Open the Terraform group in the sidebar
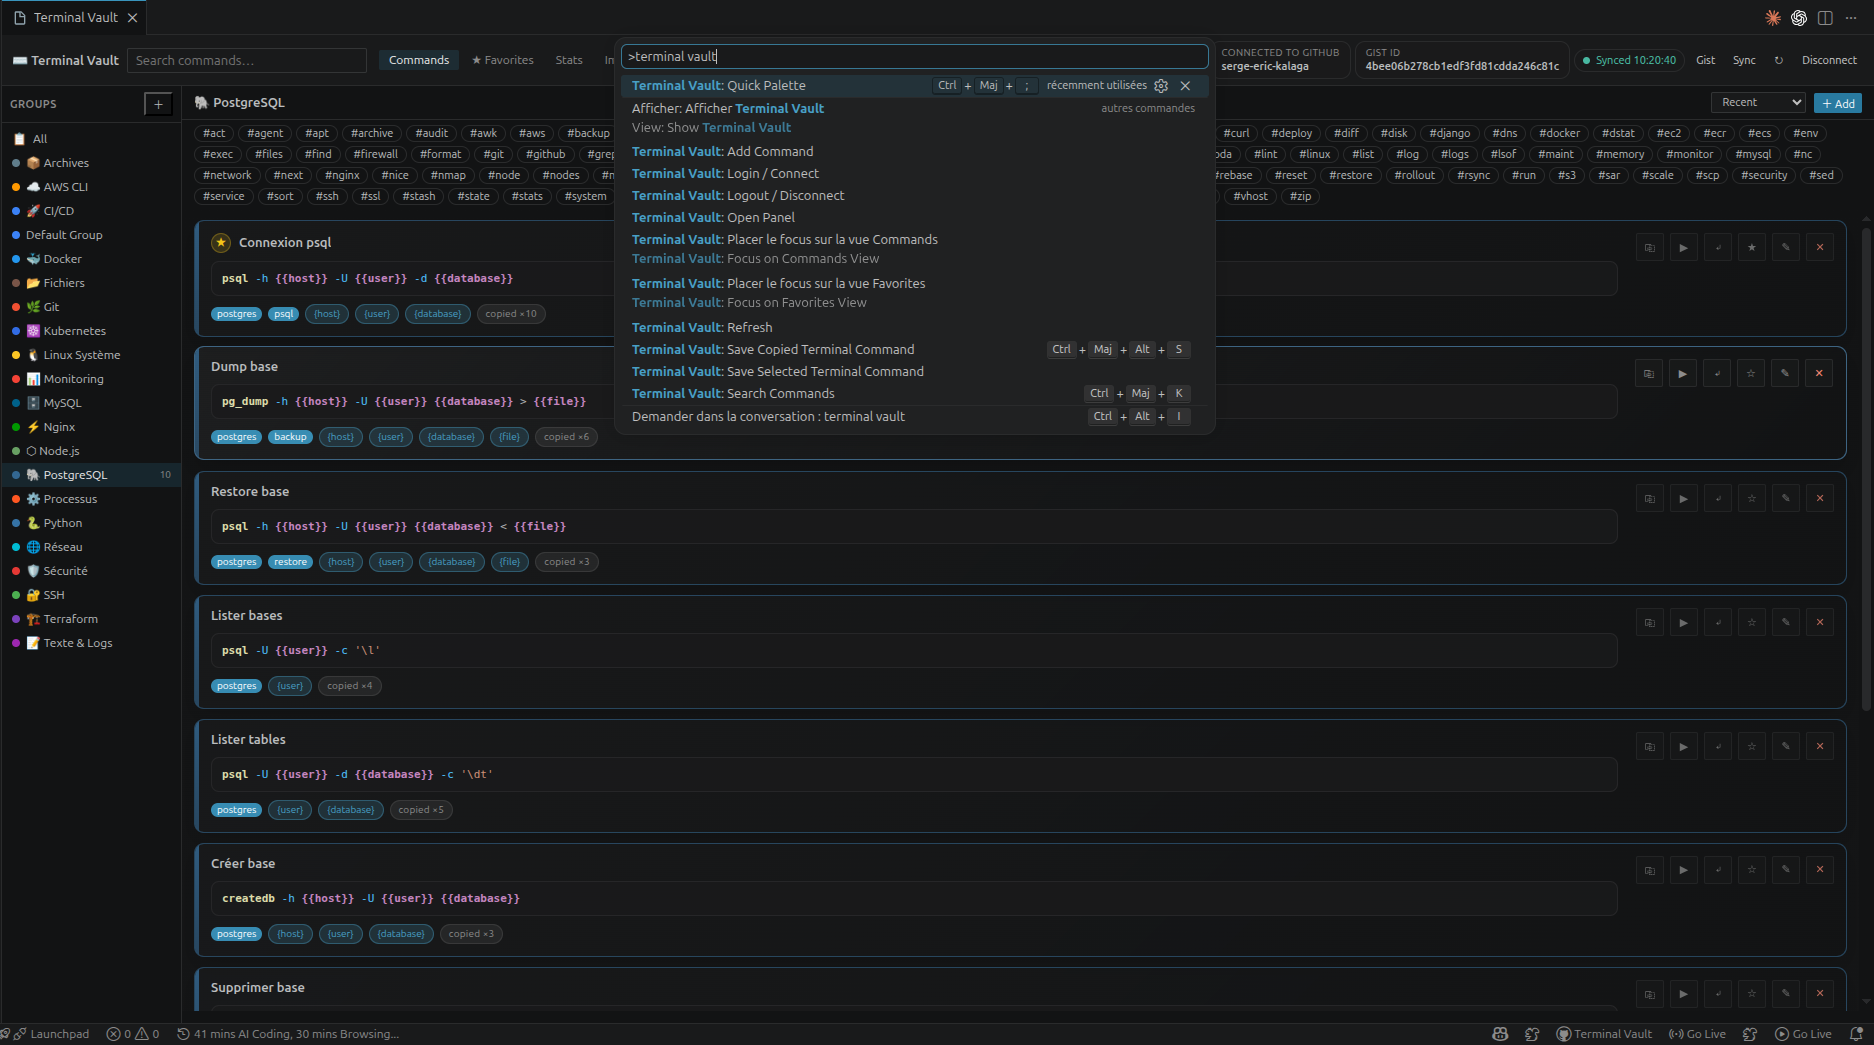This screenshot has width=1874, height=1045. point(91,619)
